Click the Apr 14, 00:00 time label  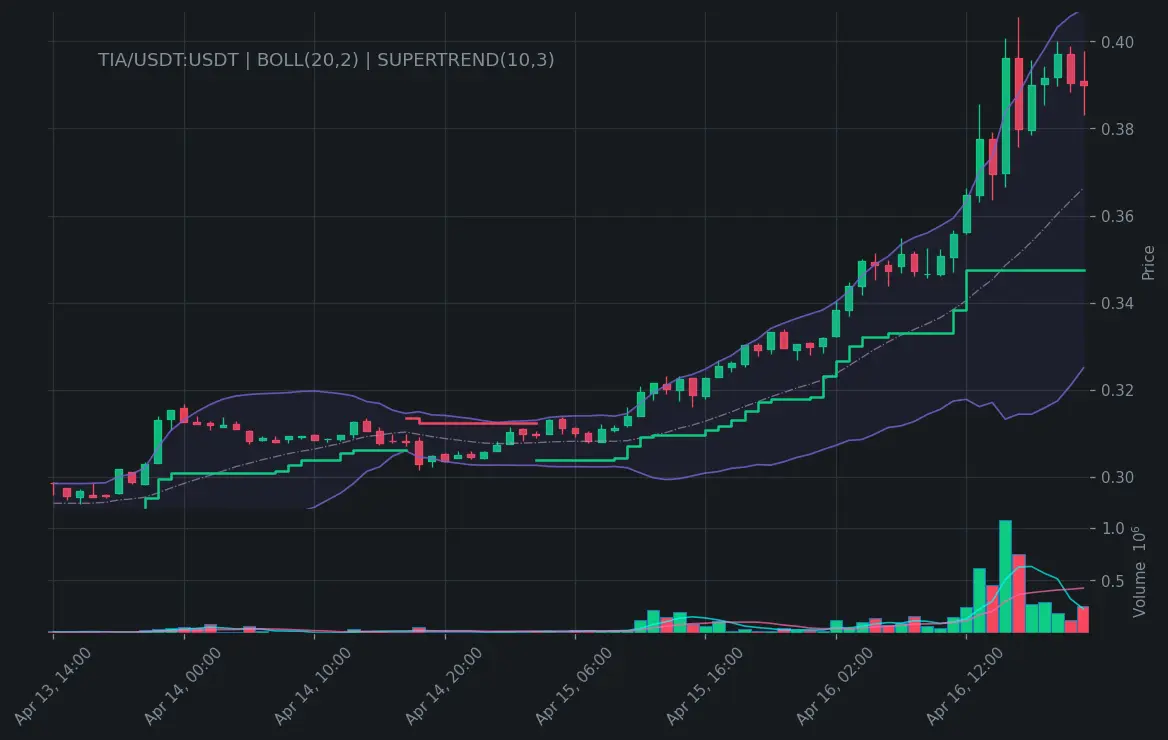(x=182, y=686)
